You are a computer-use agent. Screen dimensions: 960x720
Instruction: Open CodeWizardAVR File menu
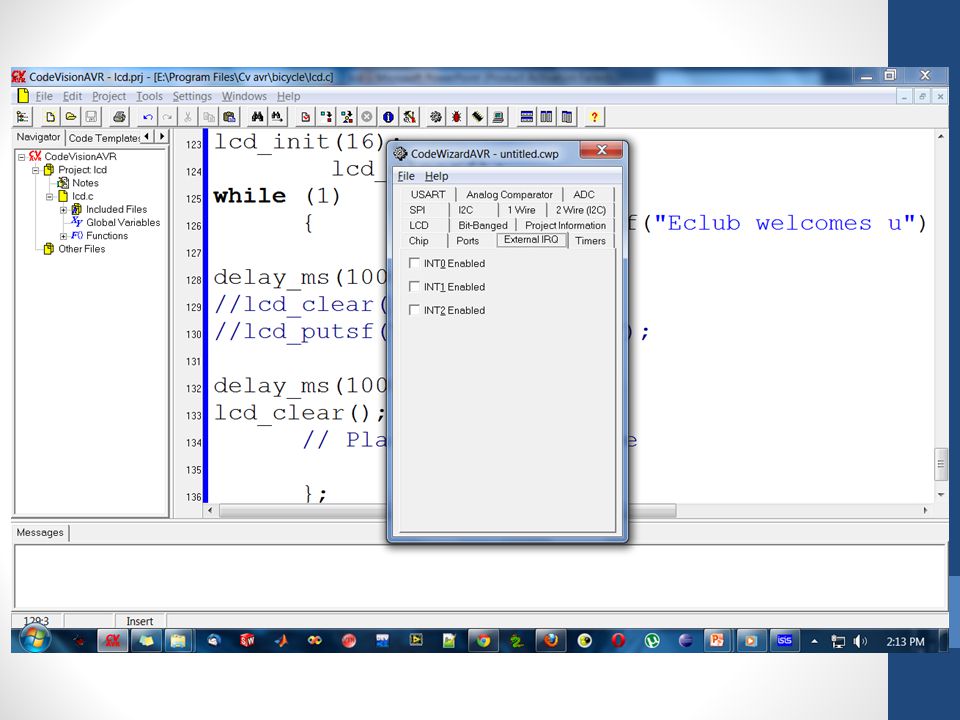coord(406,176)
